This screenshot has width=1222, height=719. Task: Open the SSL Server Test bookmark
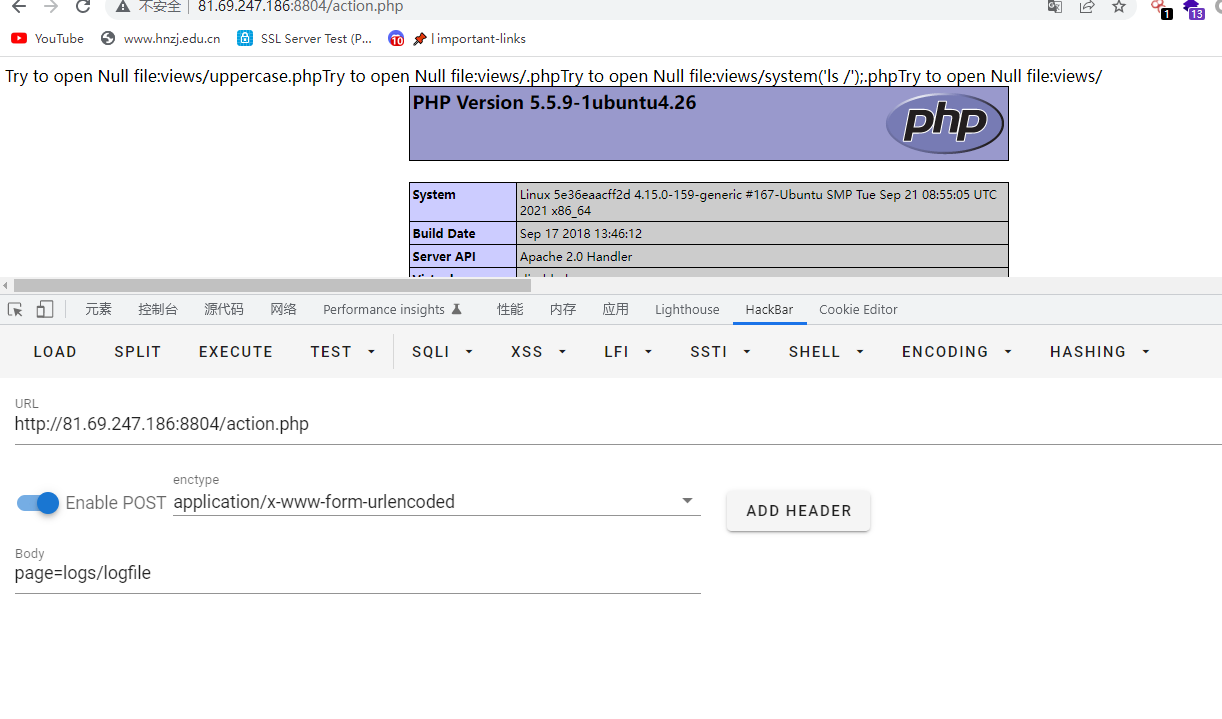coord(305,39)
